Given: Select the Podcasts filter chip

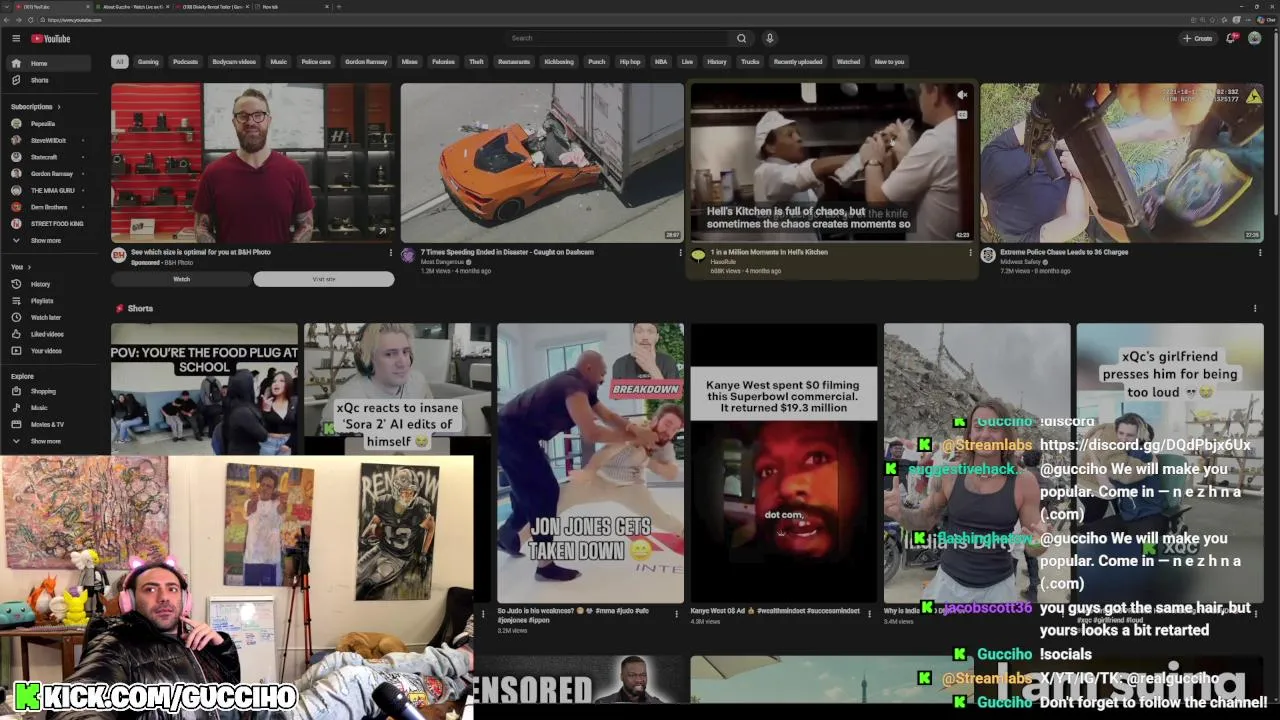Looking at the screenshot, I should pyautogui.click(x=185, y=62).
